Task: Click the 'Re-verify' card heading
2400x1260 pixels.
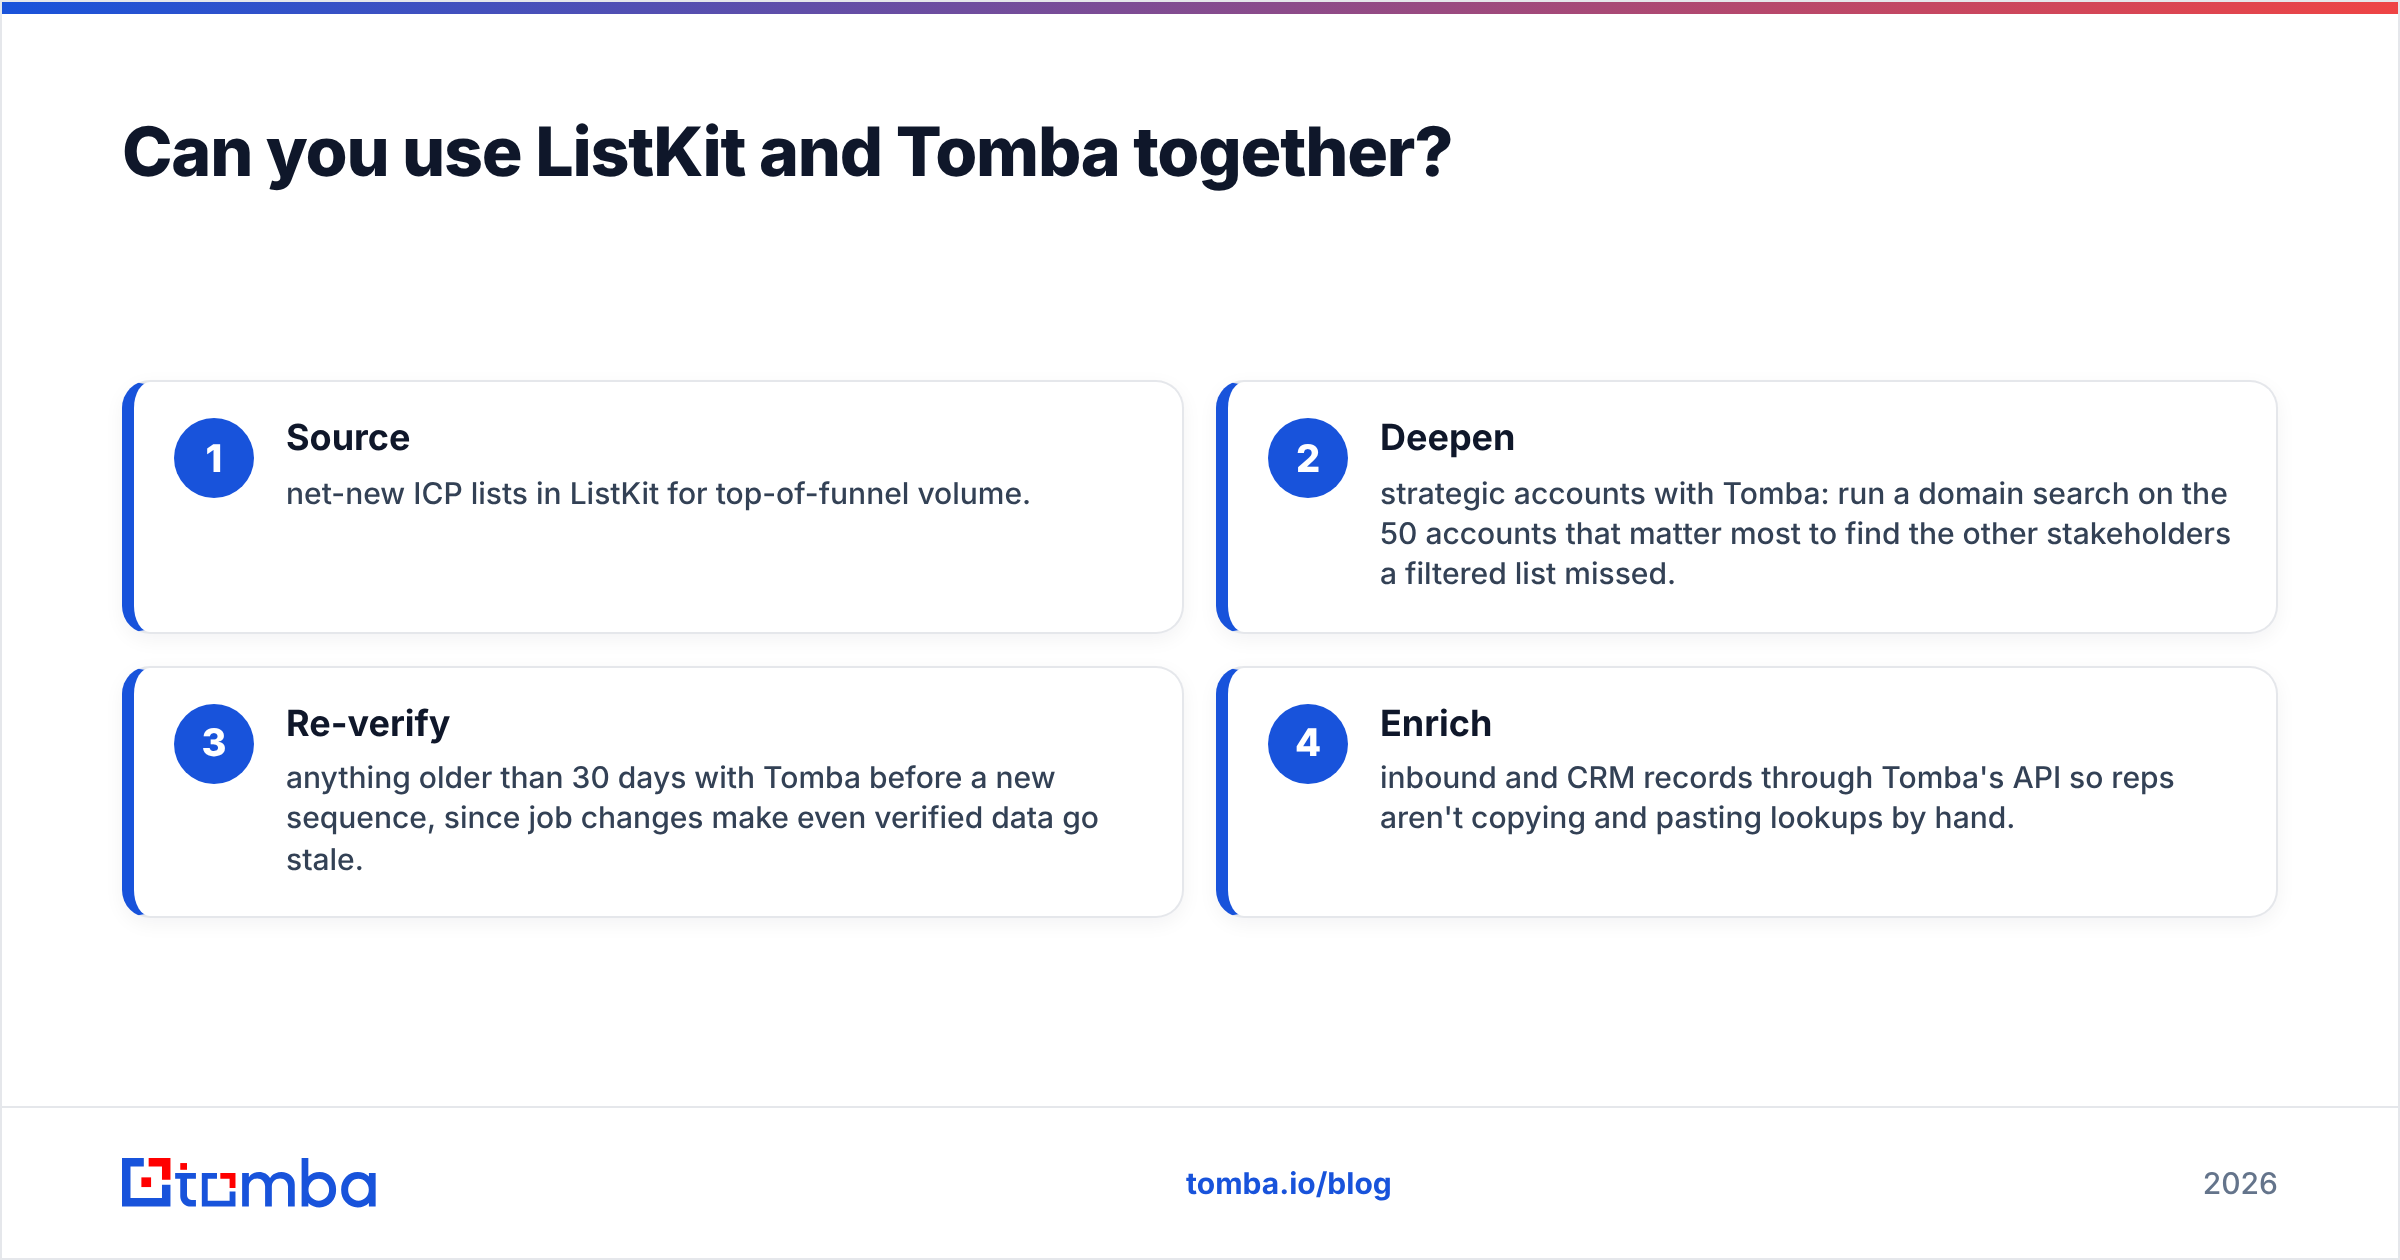Action: coord(368,723)
